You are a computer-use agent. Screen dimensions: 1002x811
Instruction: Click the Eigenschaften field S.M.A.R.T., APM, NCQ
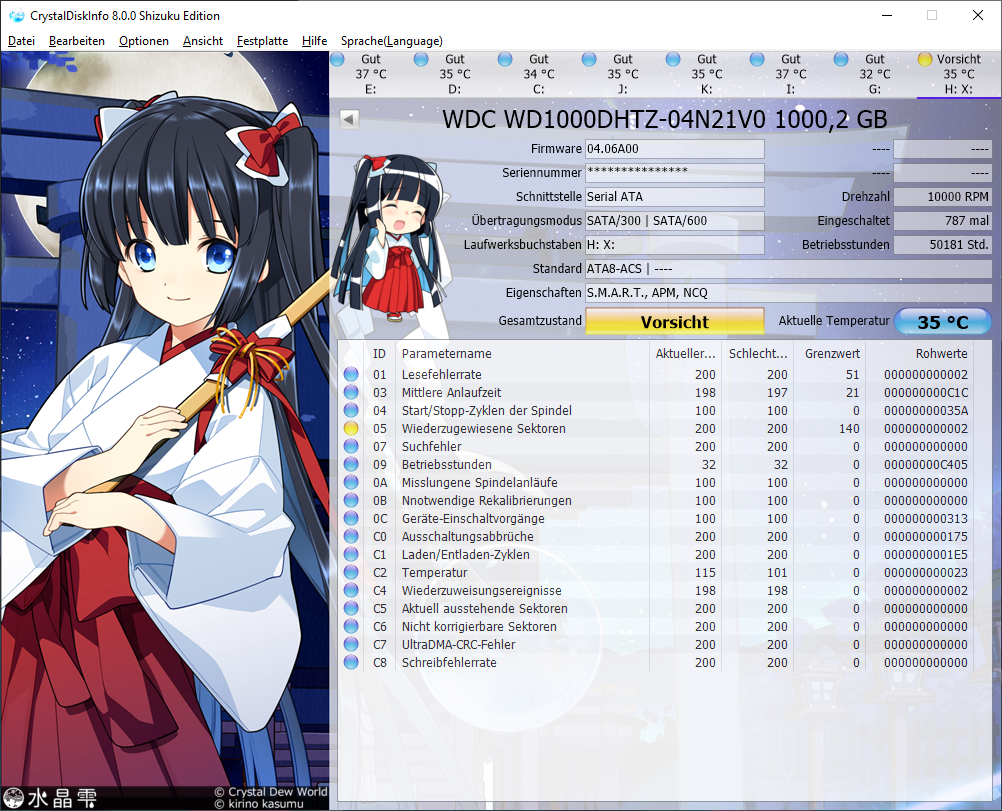[x=789, y=293]
